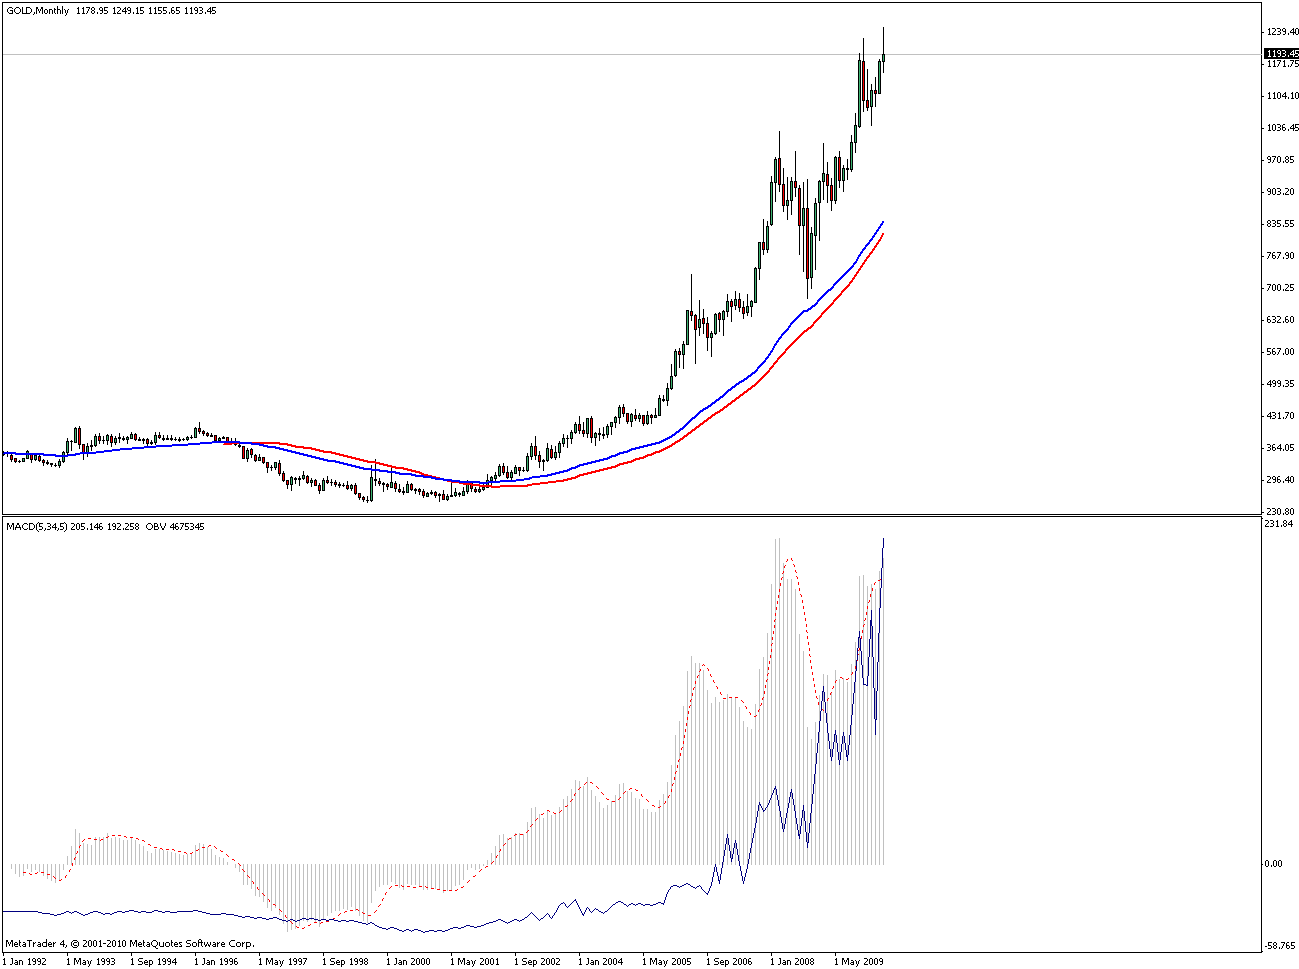Click the 1 May 2001 date label
Screen dimensions: 1299x969
474,962
